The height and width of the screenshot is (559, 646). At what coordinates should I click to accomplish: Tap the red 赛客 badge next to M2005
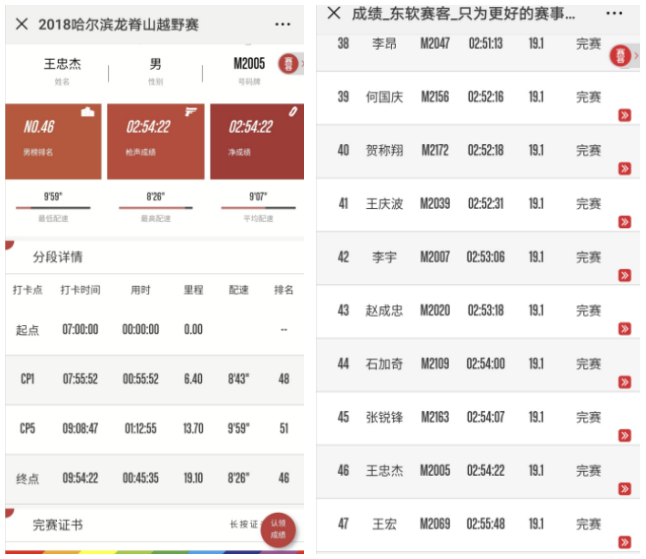289,64
